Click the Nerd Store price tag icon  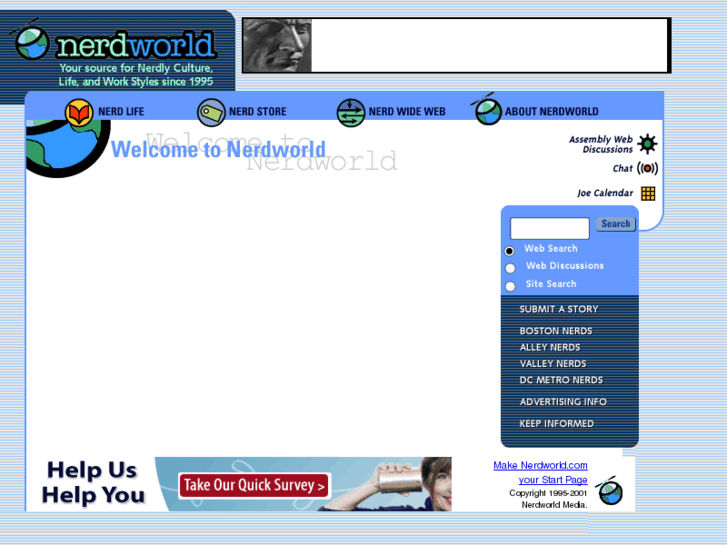coord(211,112)
